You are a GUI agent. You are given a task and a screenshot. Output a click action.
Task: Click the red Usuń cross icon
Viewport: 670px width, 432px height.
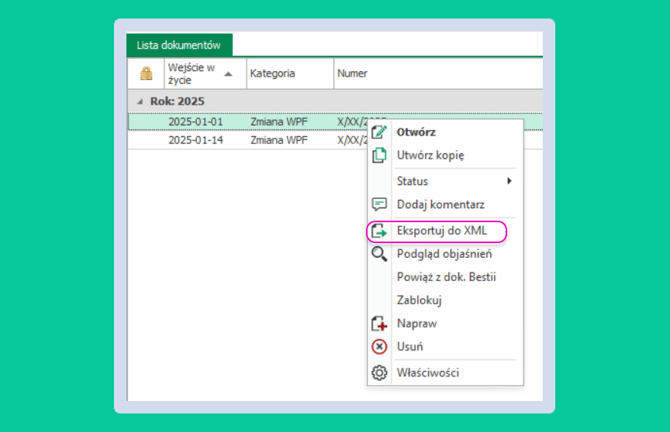379,347
